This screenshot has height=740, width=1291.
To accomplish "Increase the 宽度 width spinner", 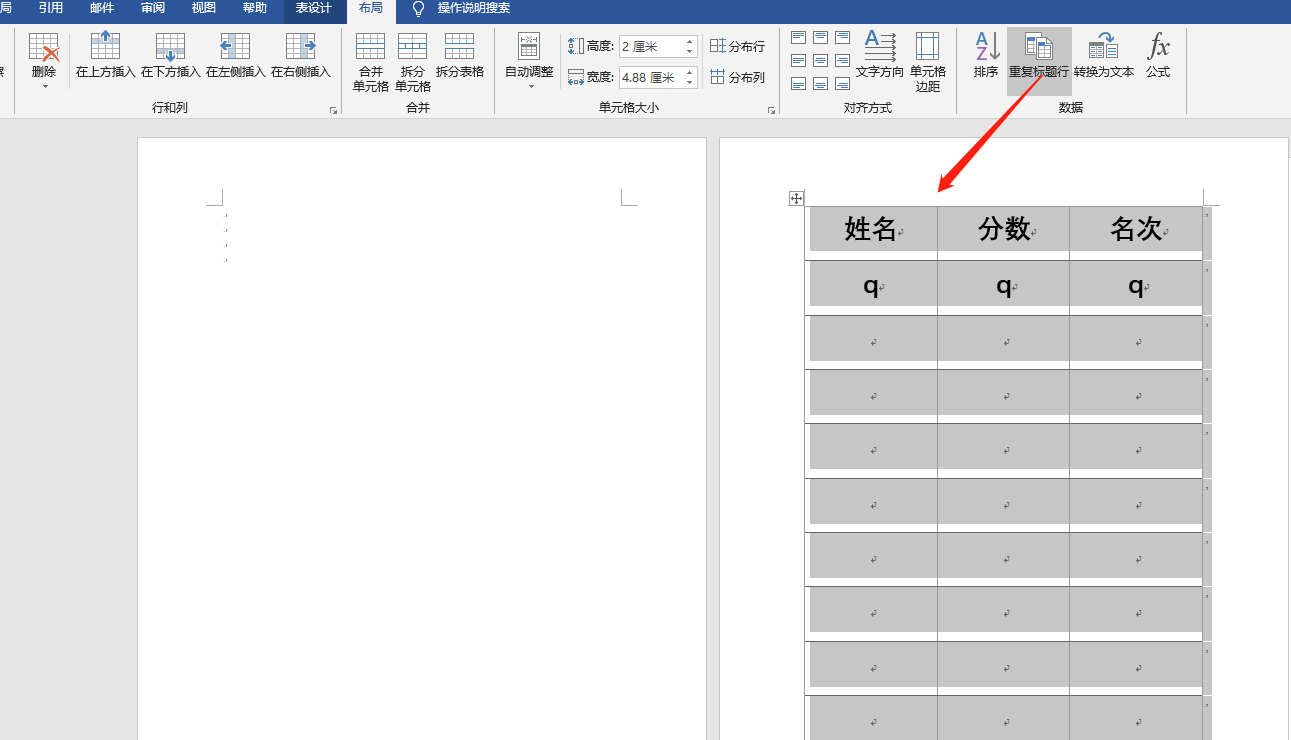I will point(689,72).
